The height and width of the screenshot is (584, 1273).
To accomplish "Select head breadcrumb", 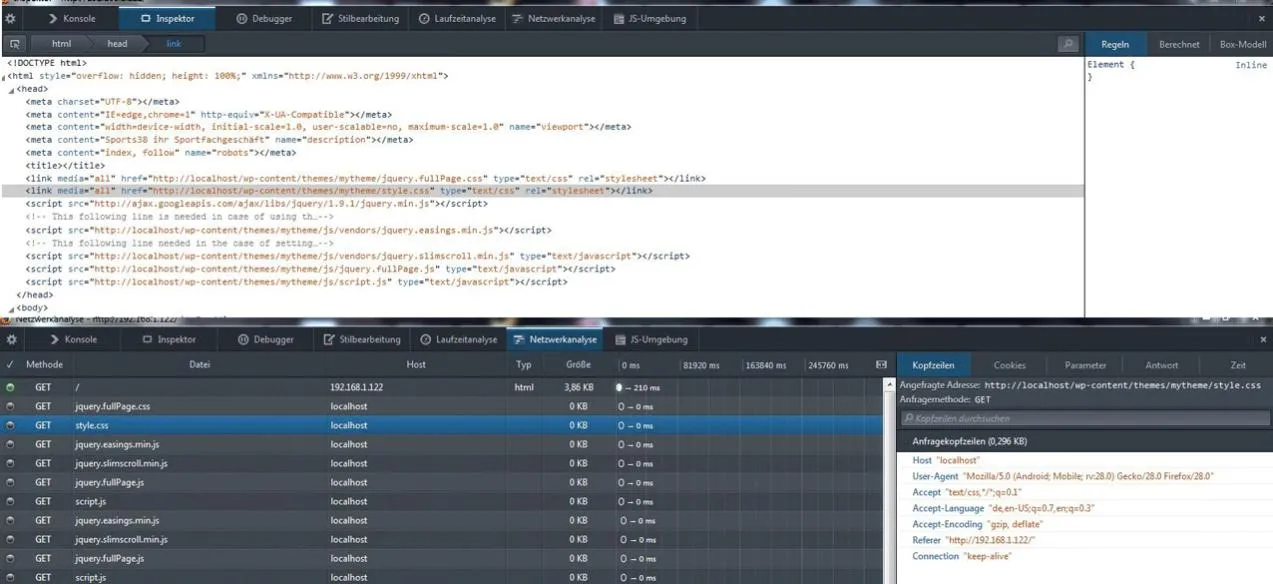I will click(x=117, y=44).
